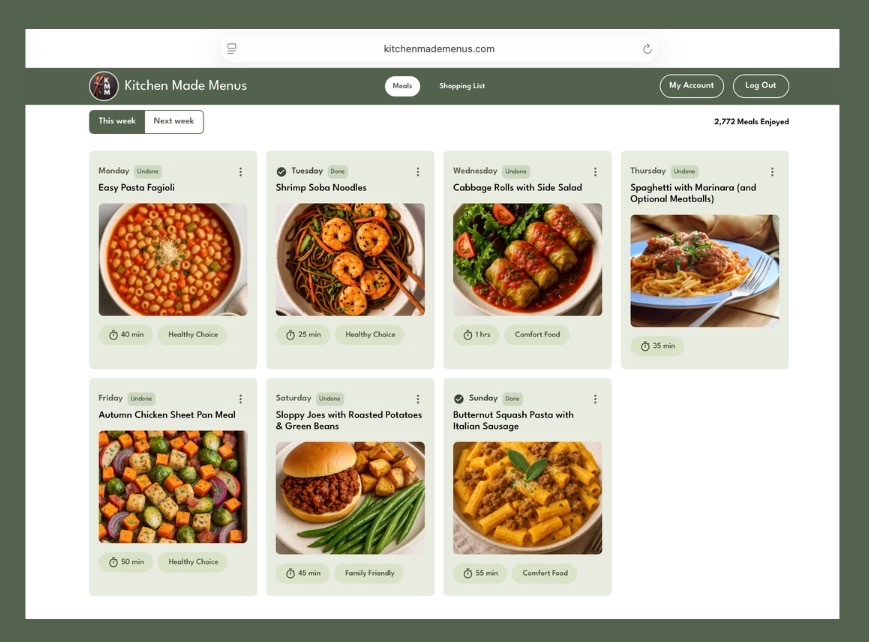This screenshot has height=642, width=869.
Task: Click the clock icon on Cabbage Rolls card
Action: [x=467, y=335]
